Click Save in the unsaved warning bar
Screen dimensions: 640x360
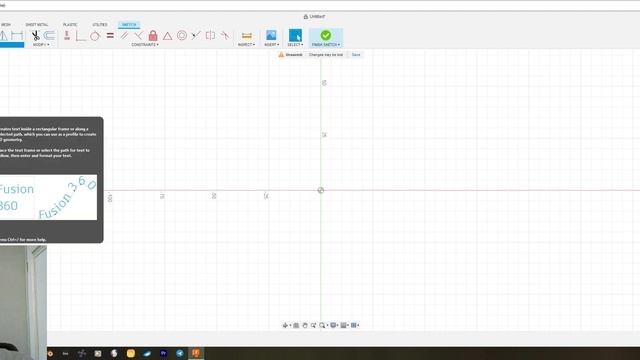pyautogui.click(x=356, y=55)
